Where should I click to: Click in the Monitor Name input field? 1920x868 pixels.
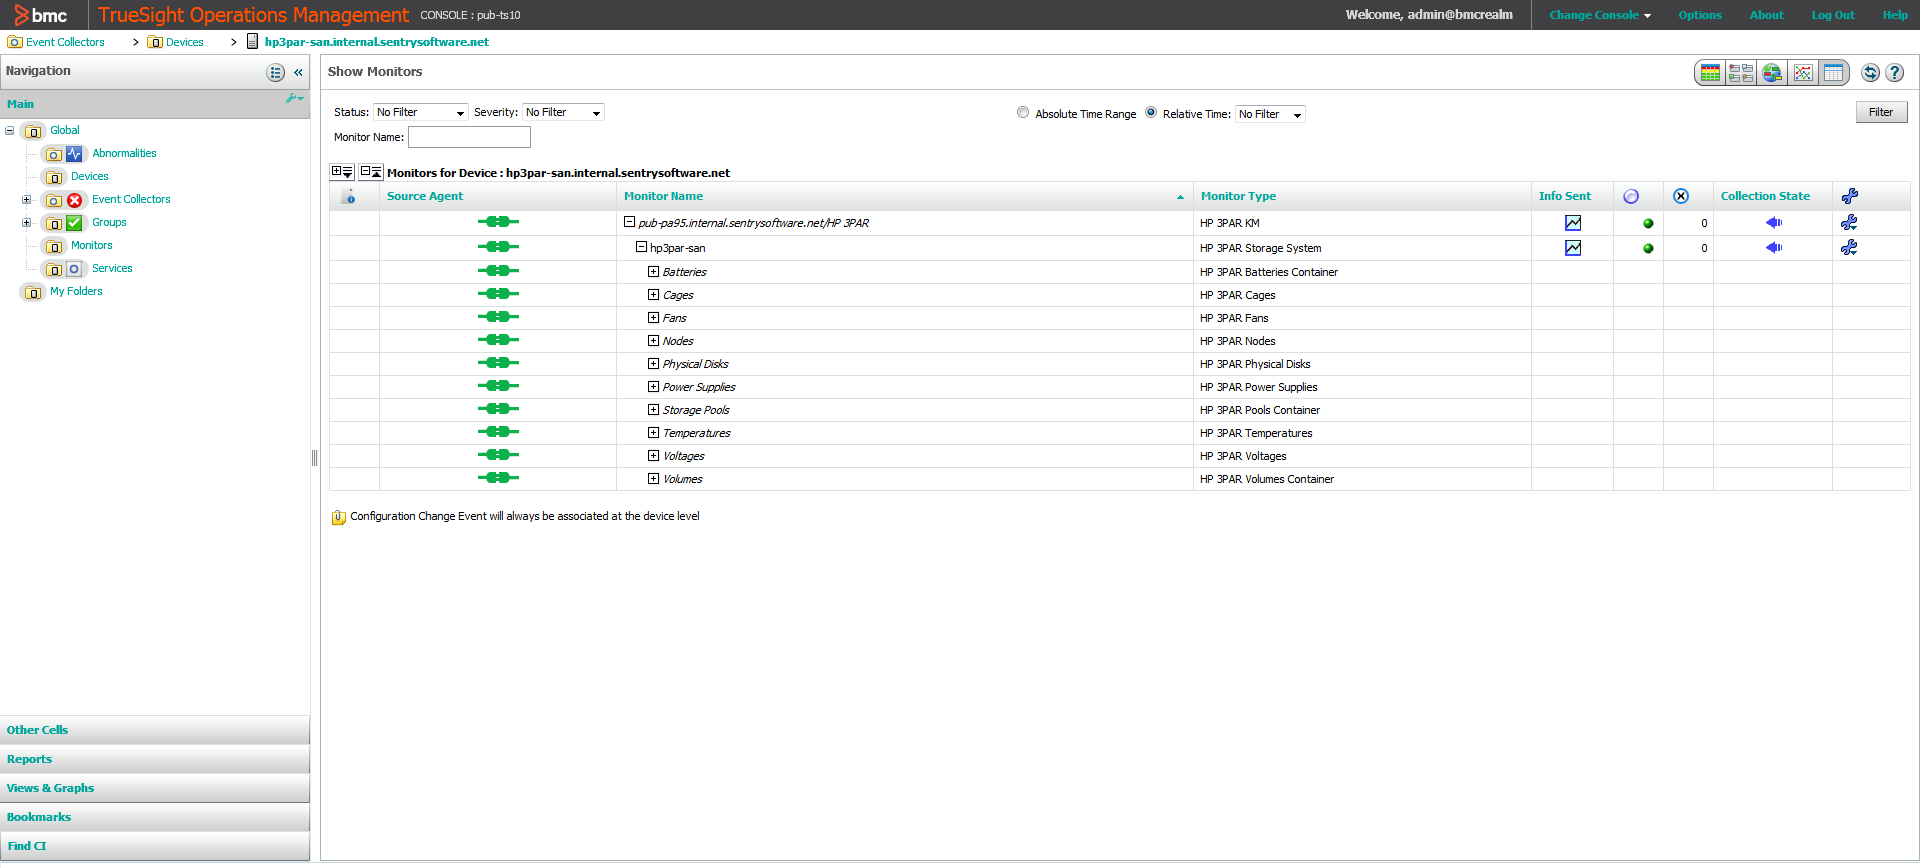pos(469,137)
